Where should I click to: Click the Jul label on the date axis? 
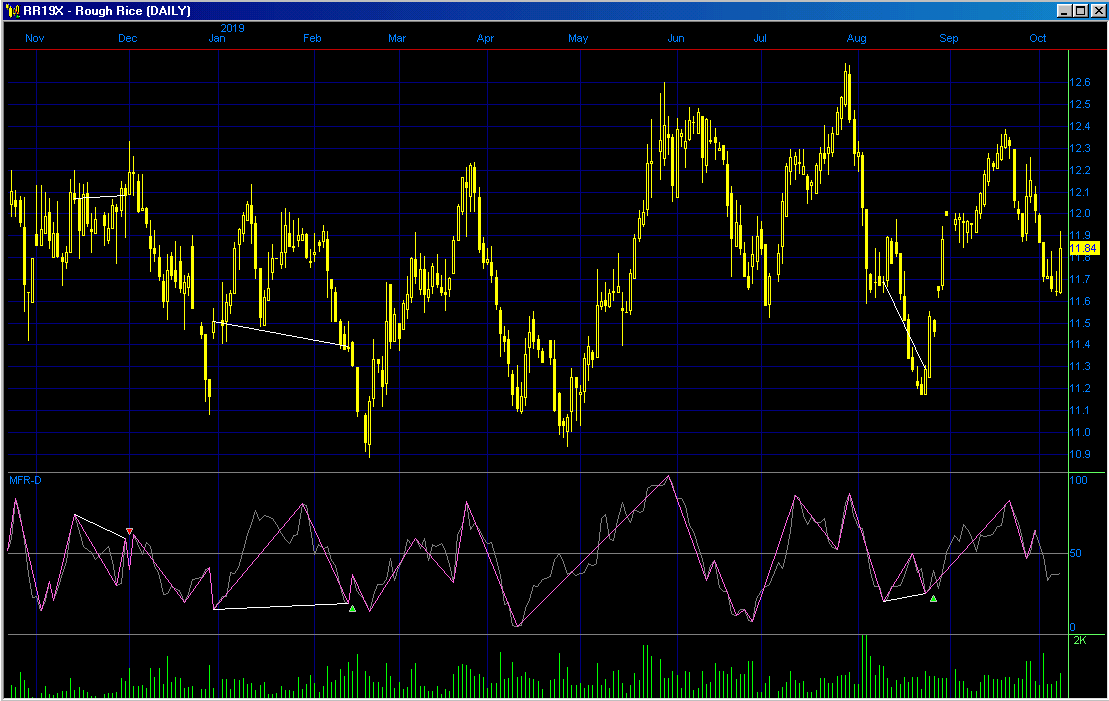760,38
